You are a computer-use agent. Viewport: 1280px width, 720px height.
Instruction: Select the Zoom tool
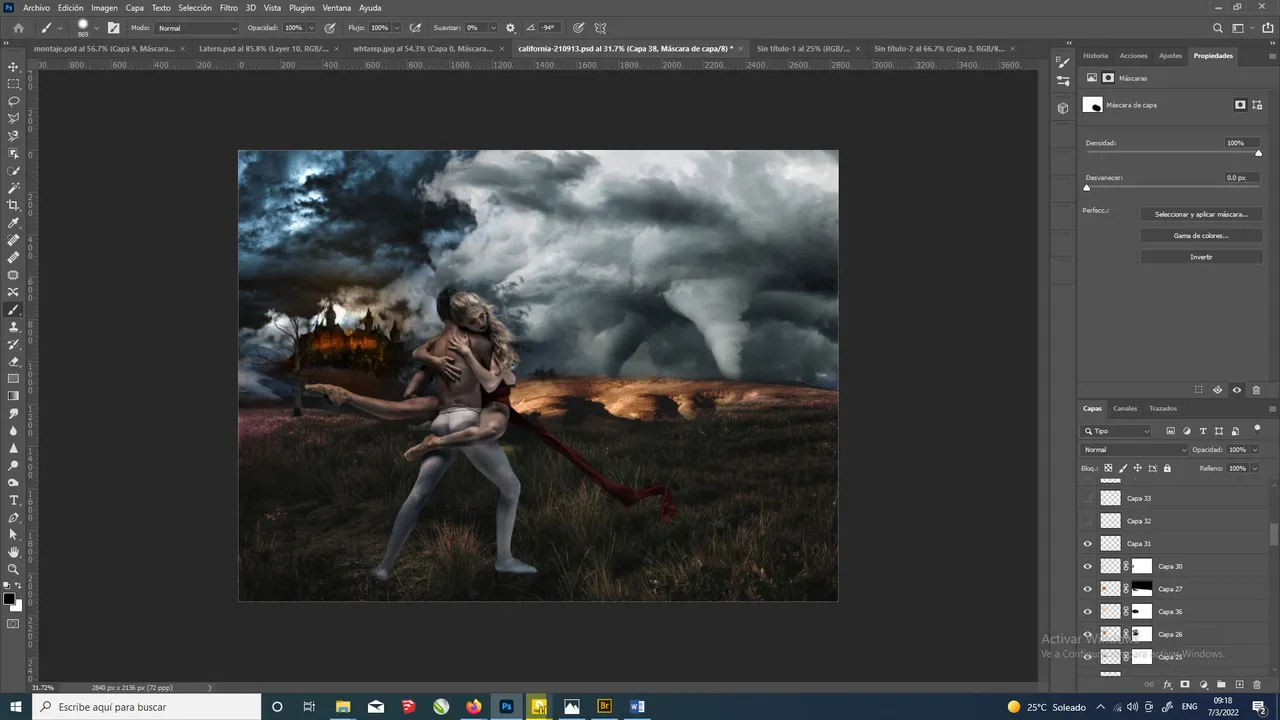point(13,569)
